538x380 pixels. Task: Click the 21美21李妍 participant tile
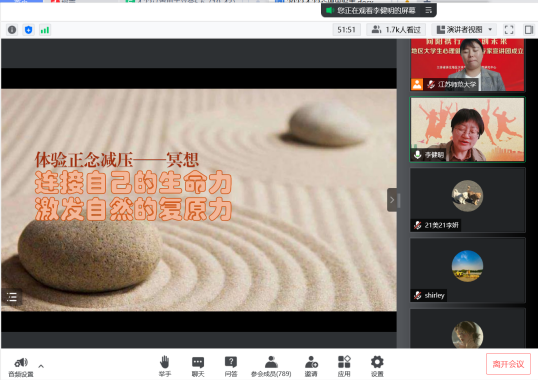tap(467, 200)
